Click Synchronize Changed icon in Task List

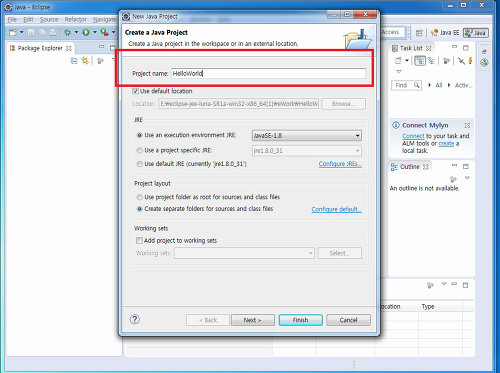coord(461,61)
